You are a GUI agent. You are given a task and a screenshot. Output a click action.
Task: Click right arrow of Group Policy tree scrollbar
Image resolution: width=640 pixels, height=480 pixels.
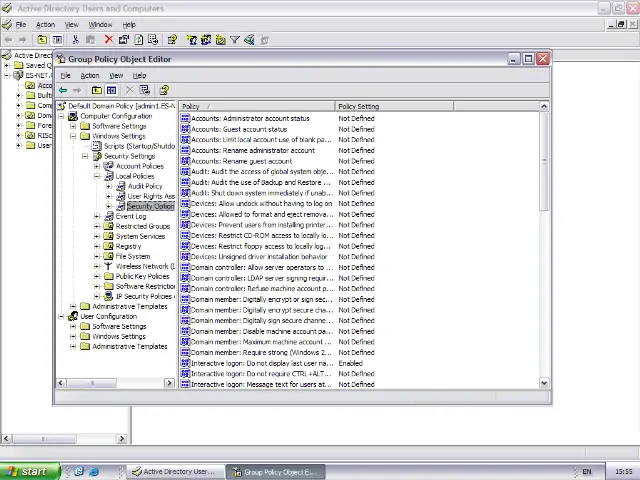coord(169,383)
